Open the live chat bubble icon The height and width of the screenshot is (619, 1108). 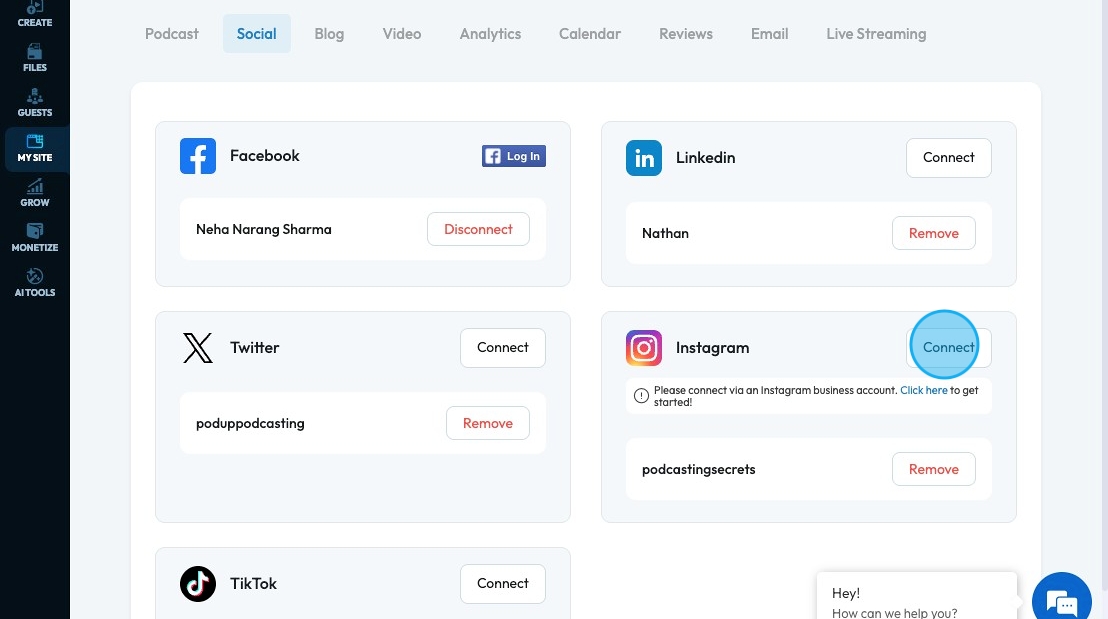(x=1061, y=601)
